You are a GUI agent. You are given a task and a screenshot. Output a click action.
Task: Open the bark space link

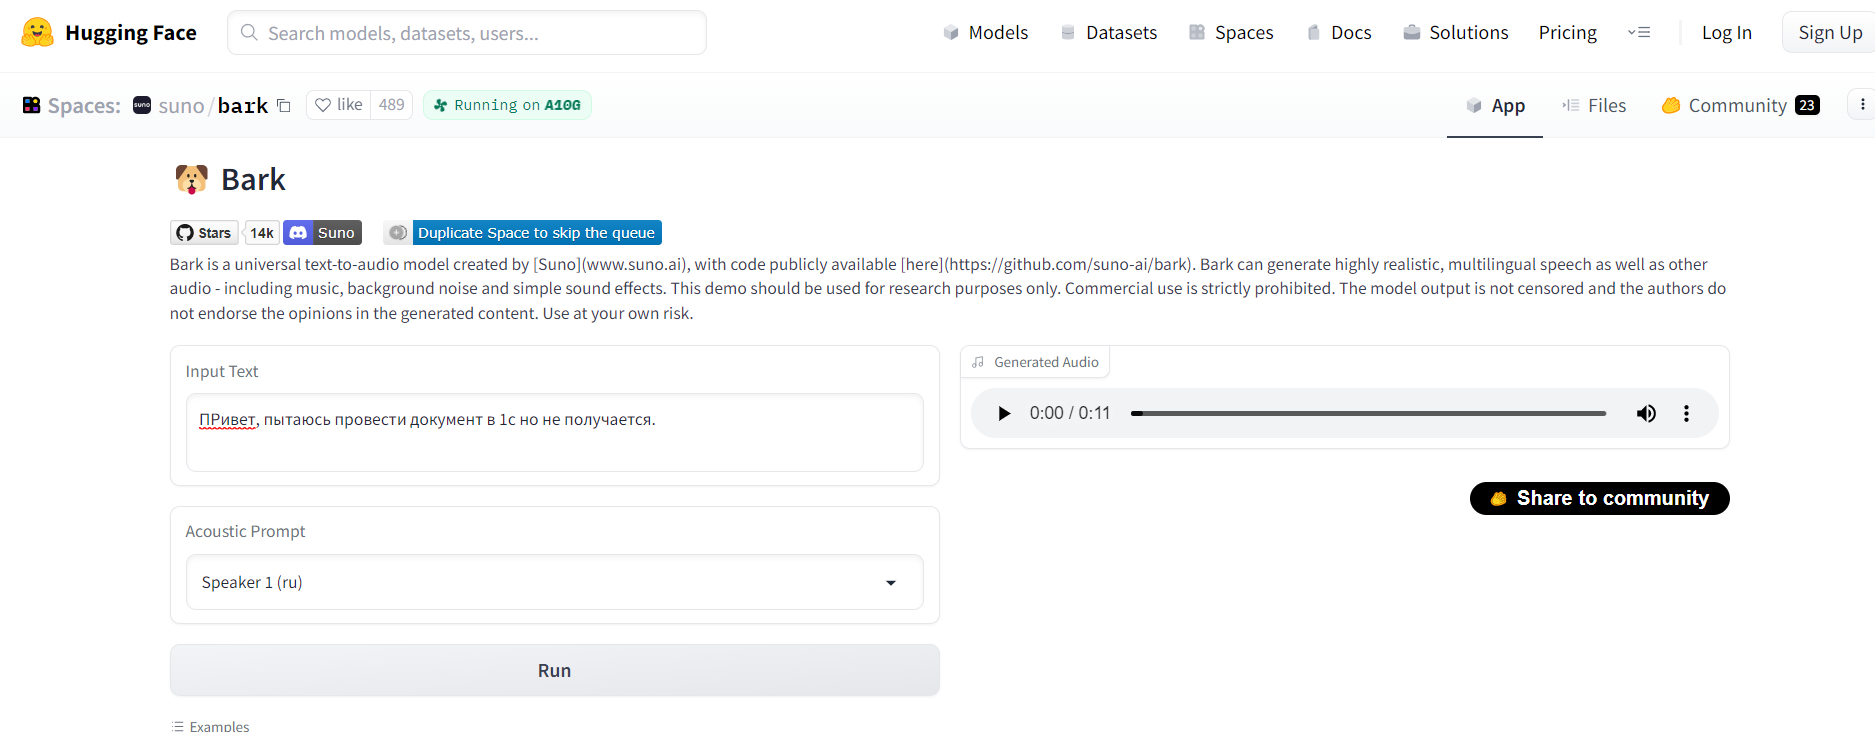(243, 106)
